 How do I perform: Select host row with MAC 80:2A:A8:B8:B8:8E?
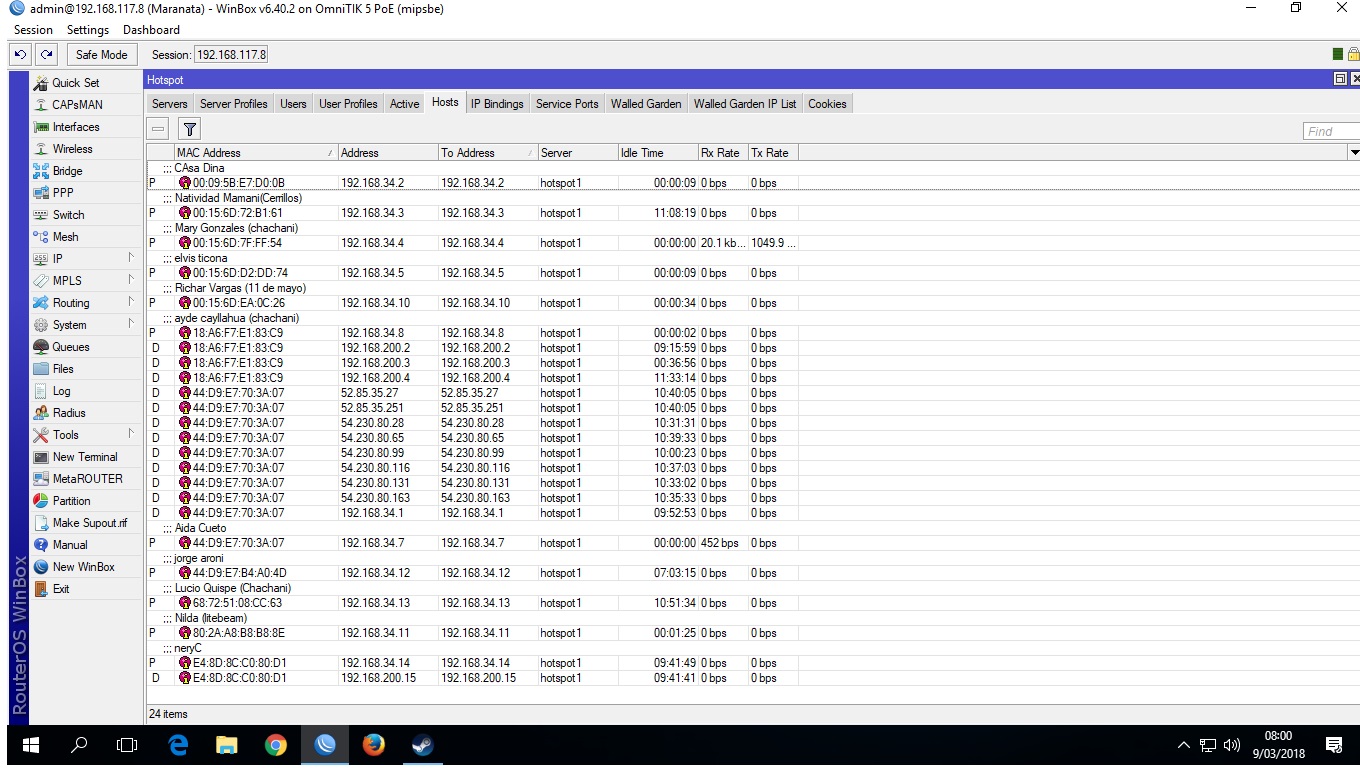[753, 633]
